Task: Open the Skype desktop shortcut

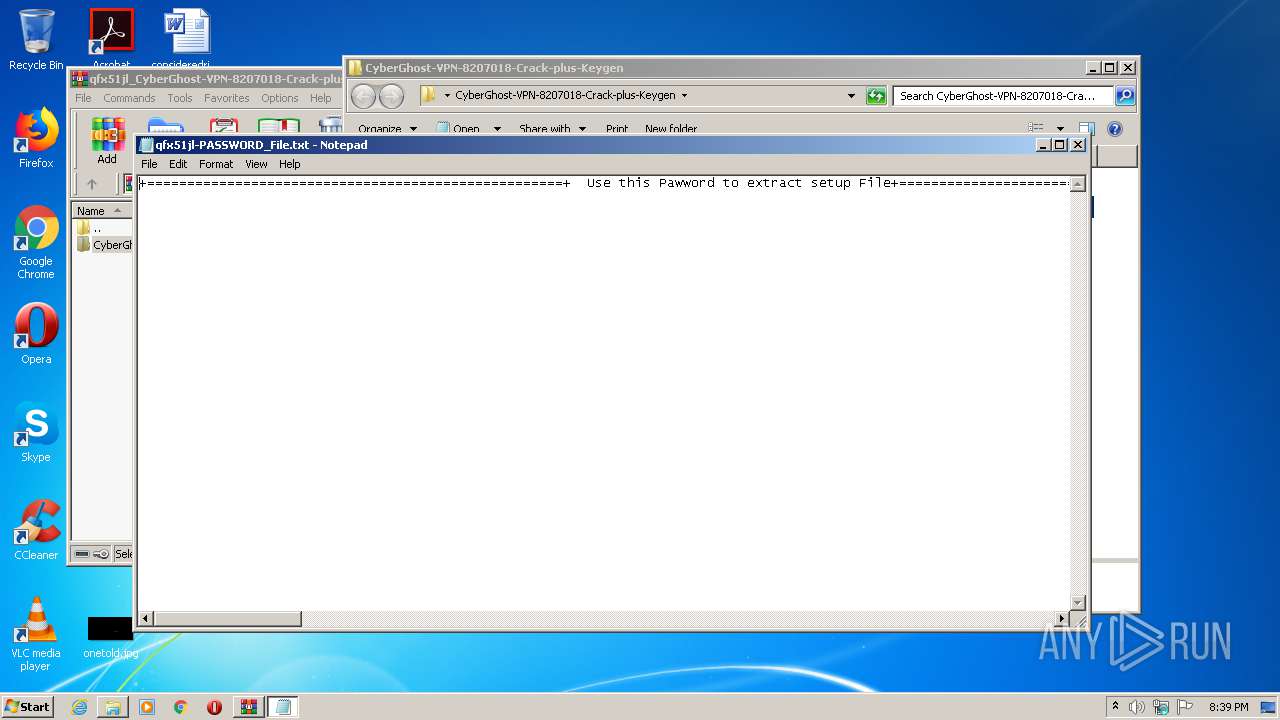Action: (x=36, y=432)
